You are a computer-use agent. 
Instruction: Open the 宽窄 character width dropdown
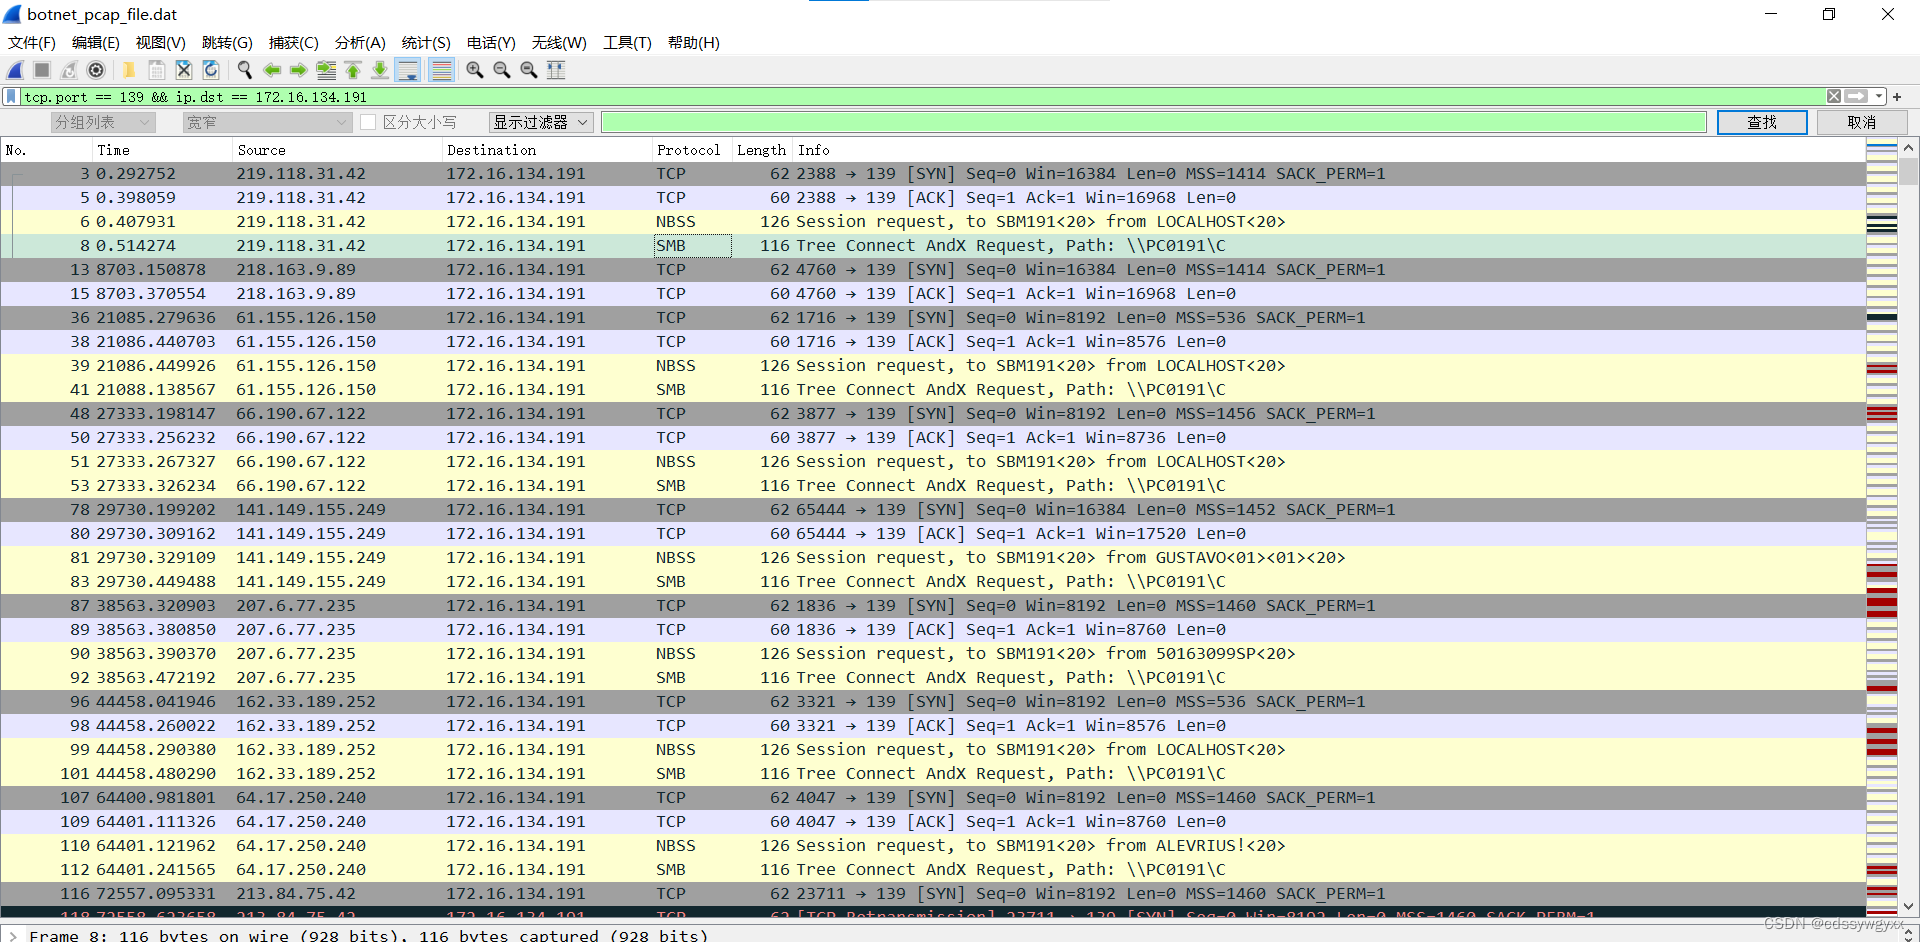pyautogui.click(x=267, y=122)
